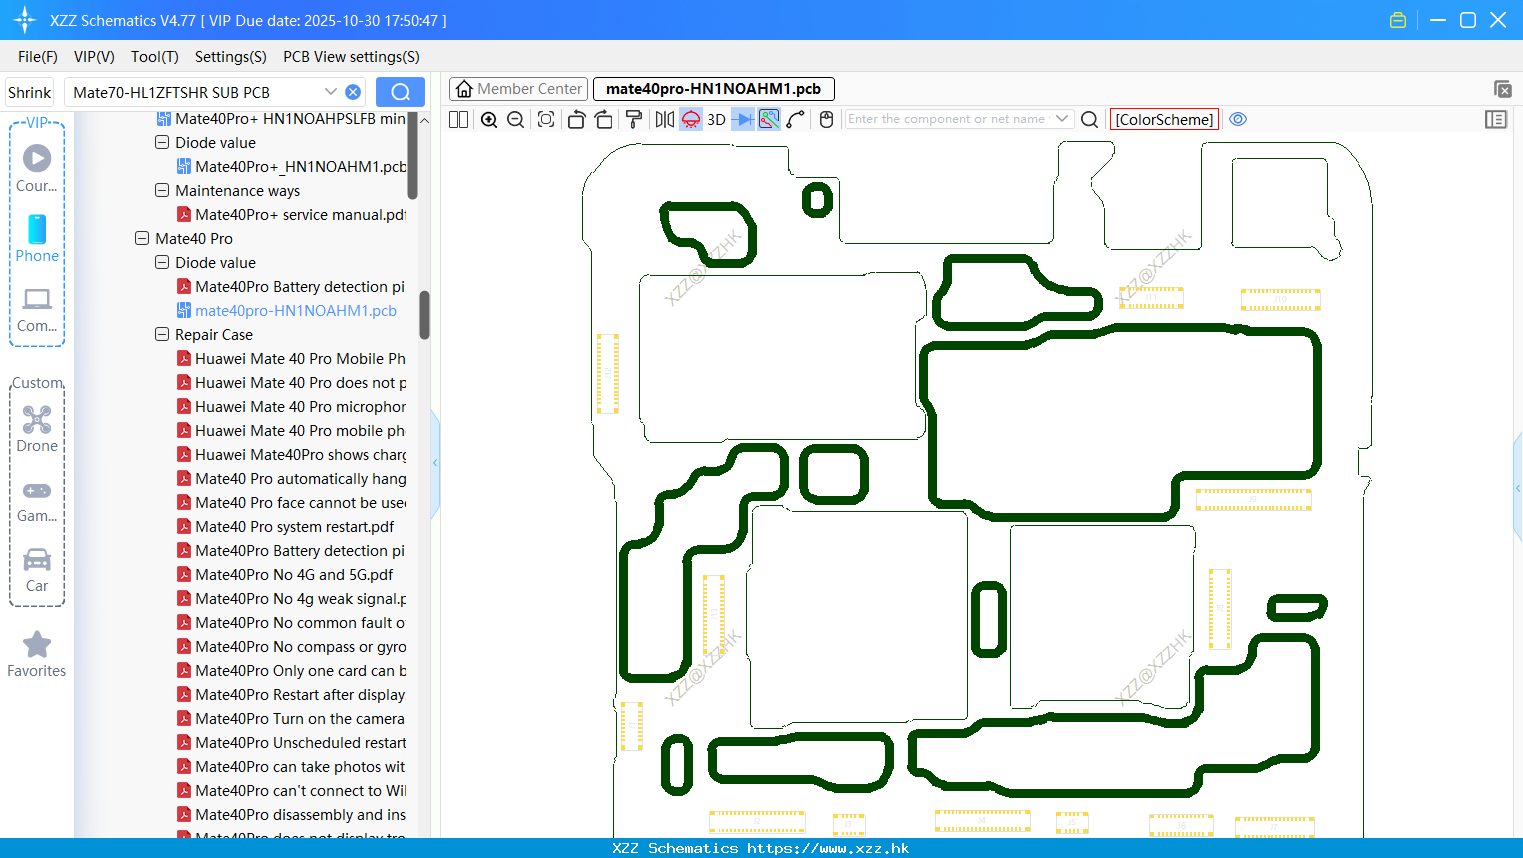Select the Computer category
The image size is (1523, 858).
37,309
